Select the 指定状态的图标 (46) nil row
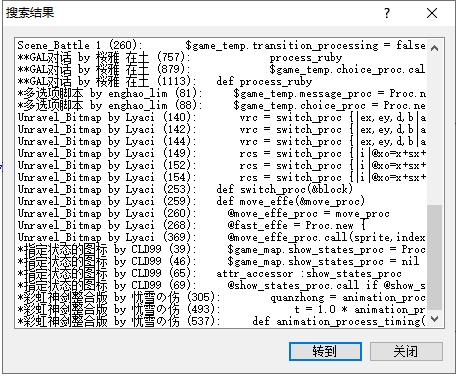 pos(221,261)
